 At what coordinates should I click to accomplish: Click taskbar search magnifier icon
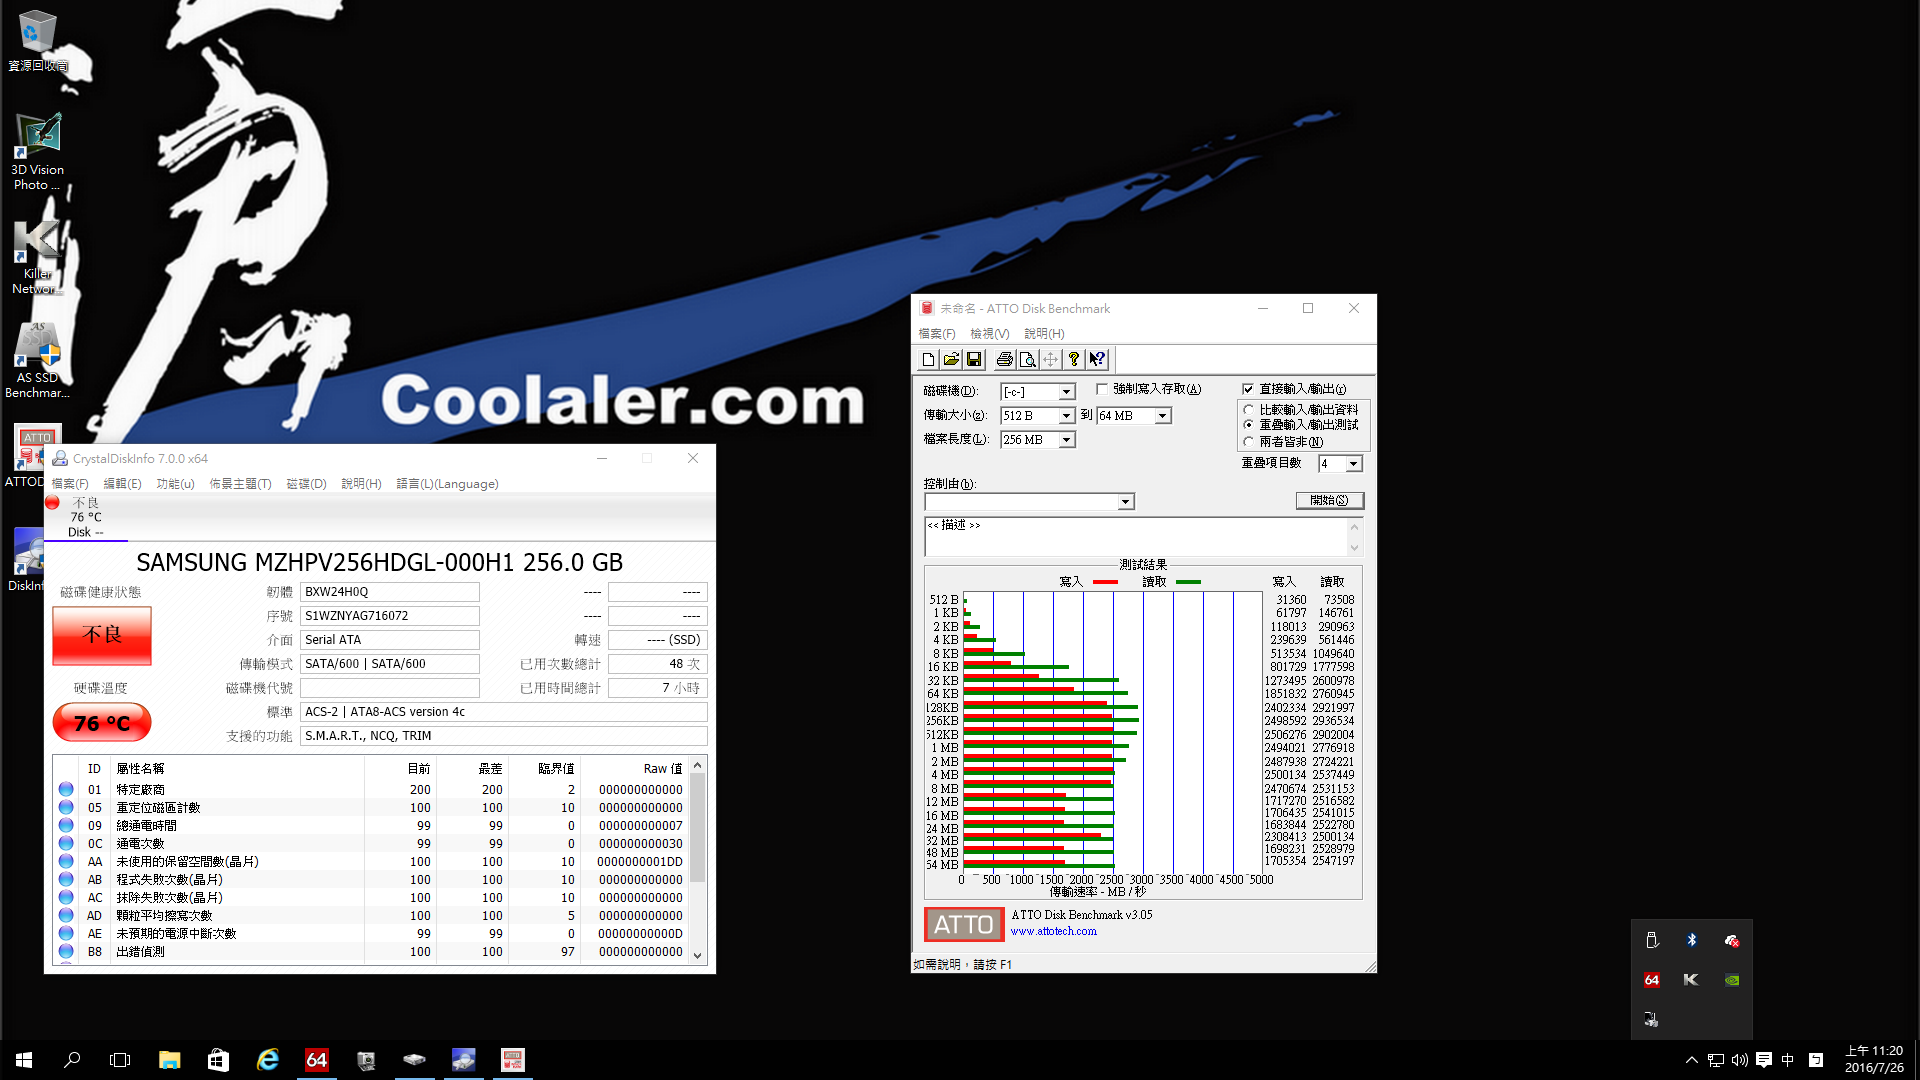click(x=72, y=1060)
